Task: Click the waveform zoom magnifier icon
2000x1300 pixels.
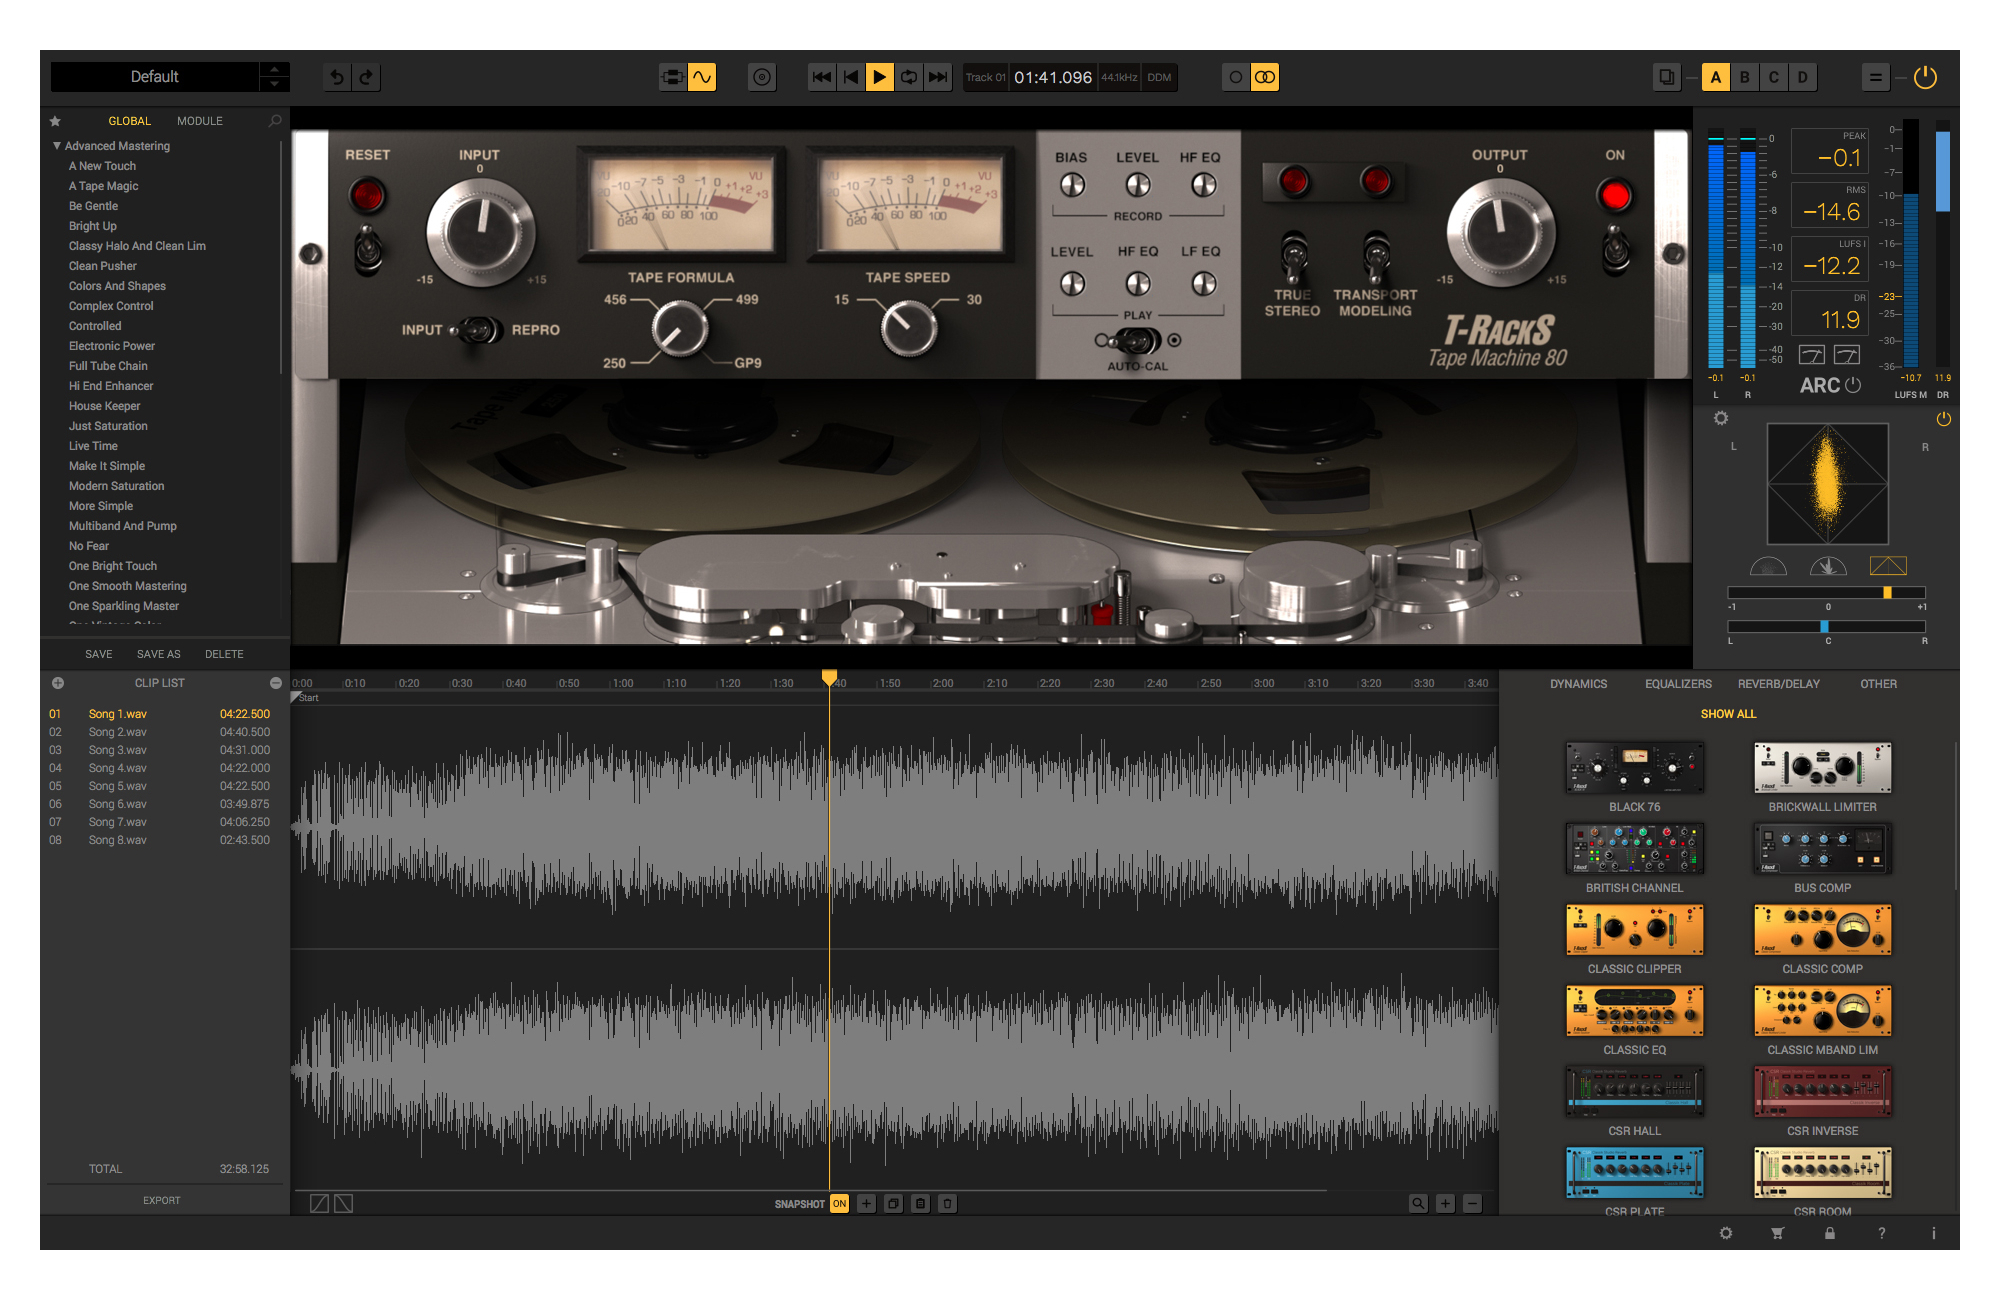Action: click(x=1418, y=1203)
